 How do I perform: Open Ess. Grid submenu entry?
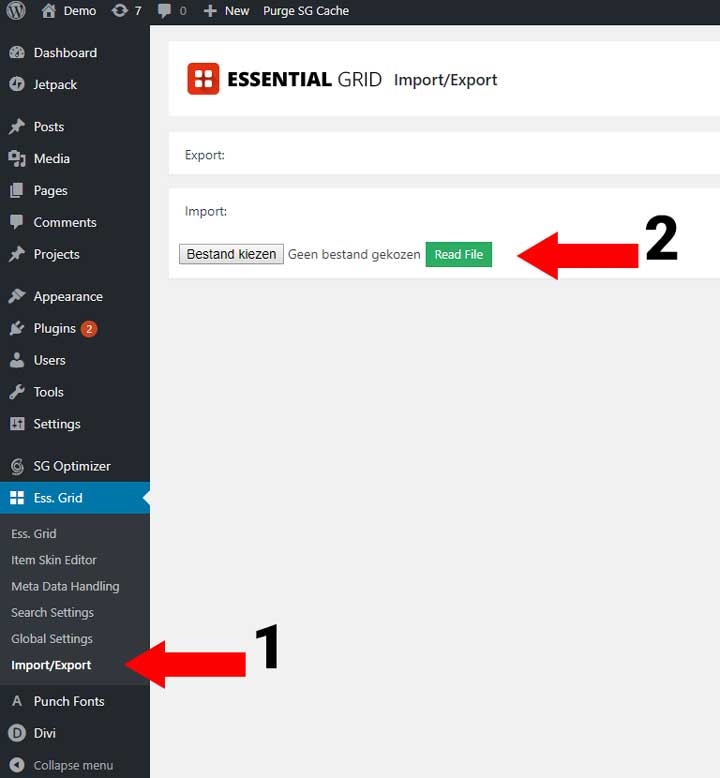pyautogui.click(x=34, y=533)
